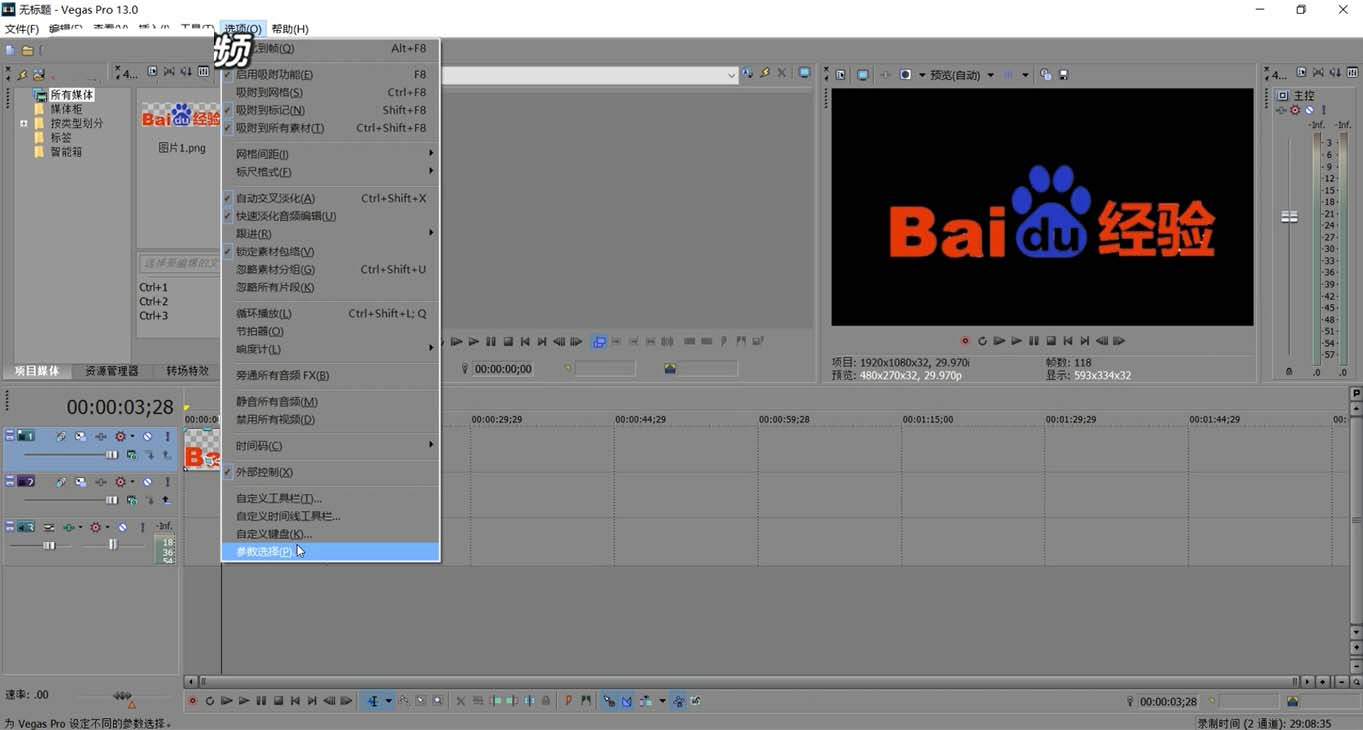The image size is (1363, 730).
Task: Toggle 外部控制(X) in the options menu
Action: (x=330, y=472)
